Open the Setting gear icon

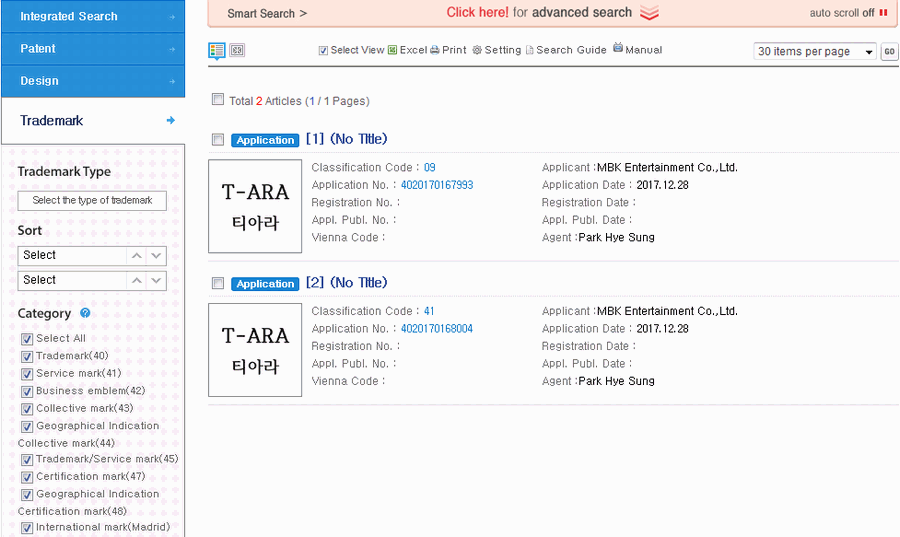477,50
